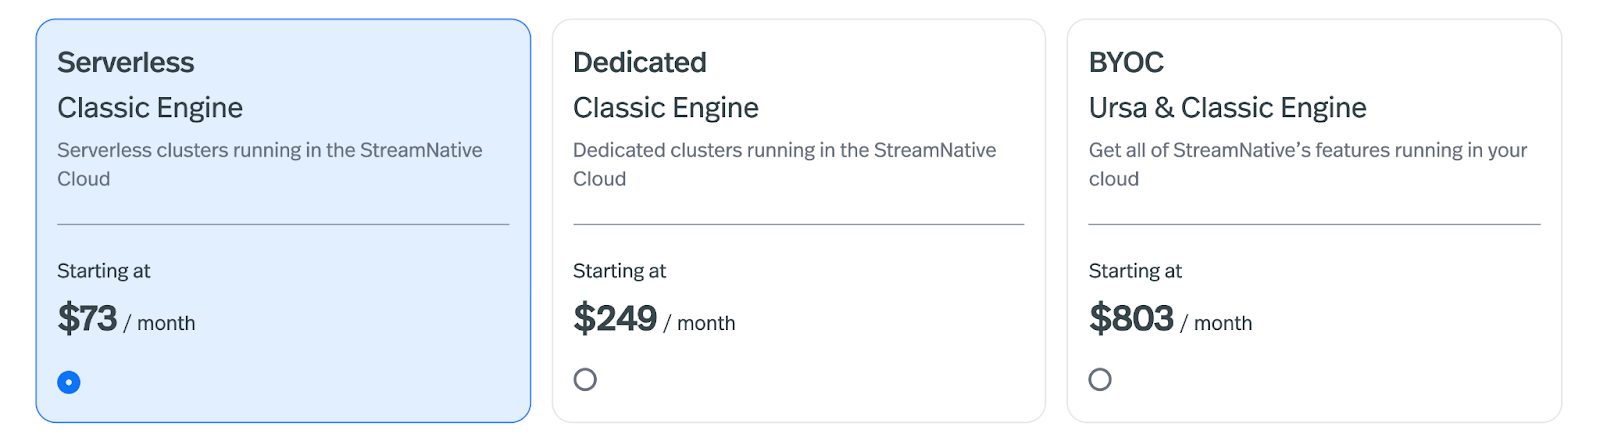Click the Dedicated card title
Image resolution: width=1600 pixels, height=445 pixels.
(x=640, y=63)
